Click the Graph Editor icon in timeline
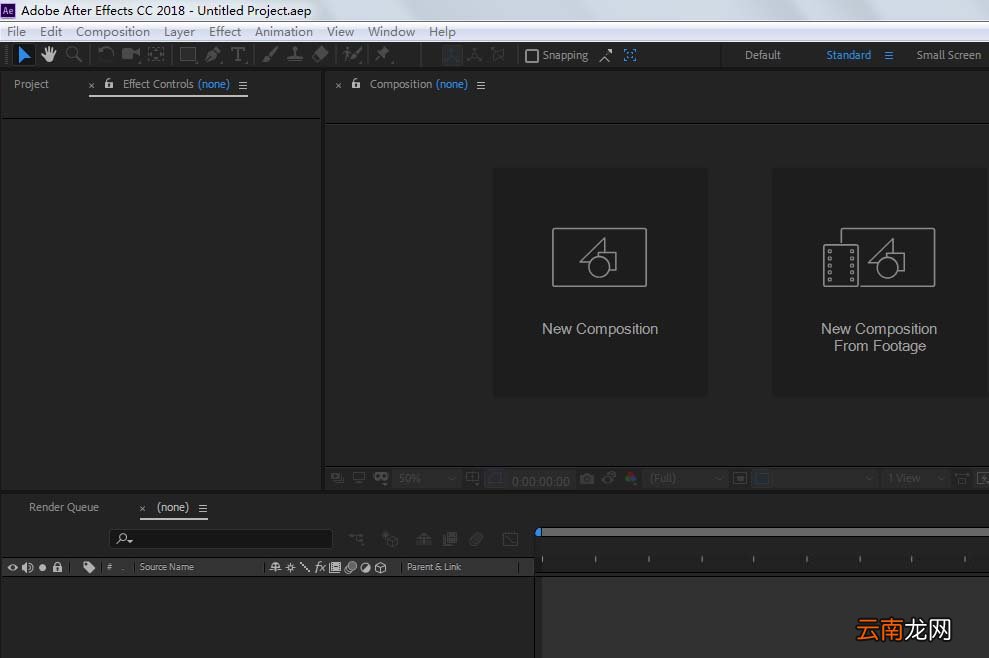Image resolution: width=989 pixels, height=658 pixels. (x=510, y=539)
